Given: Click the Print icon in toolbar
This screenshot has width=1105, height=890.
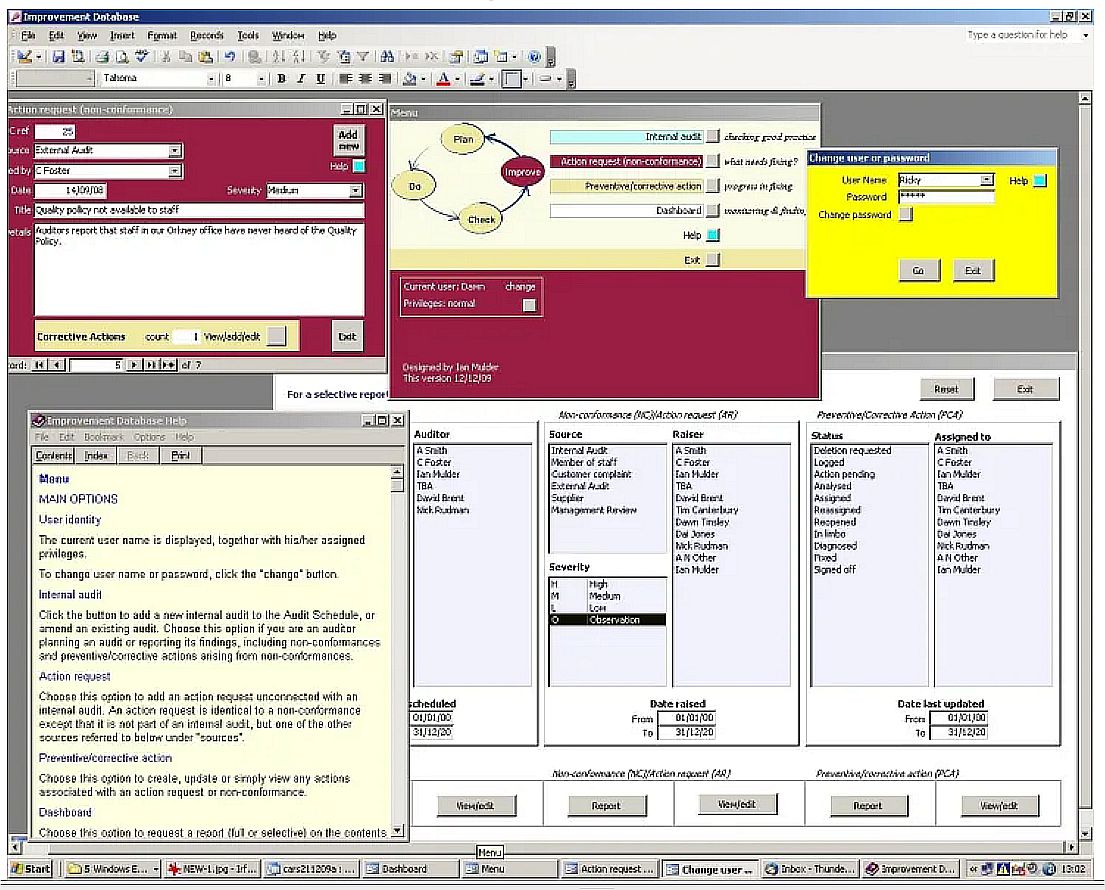Looking at the screenshot, I should tap(101, 57).
